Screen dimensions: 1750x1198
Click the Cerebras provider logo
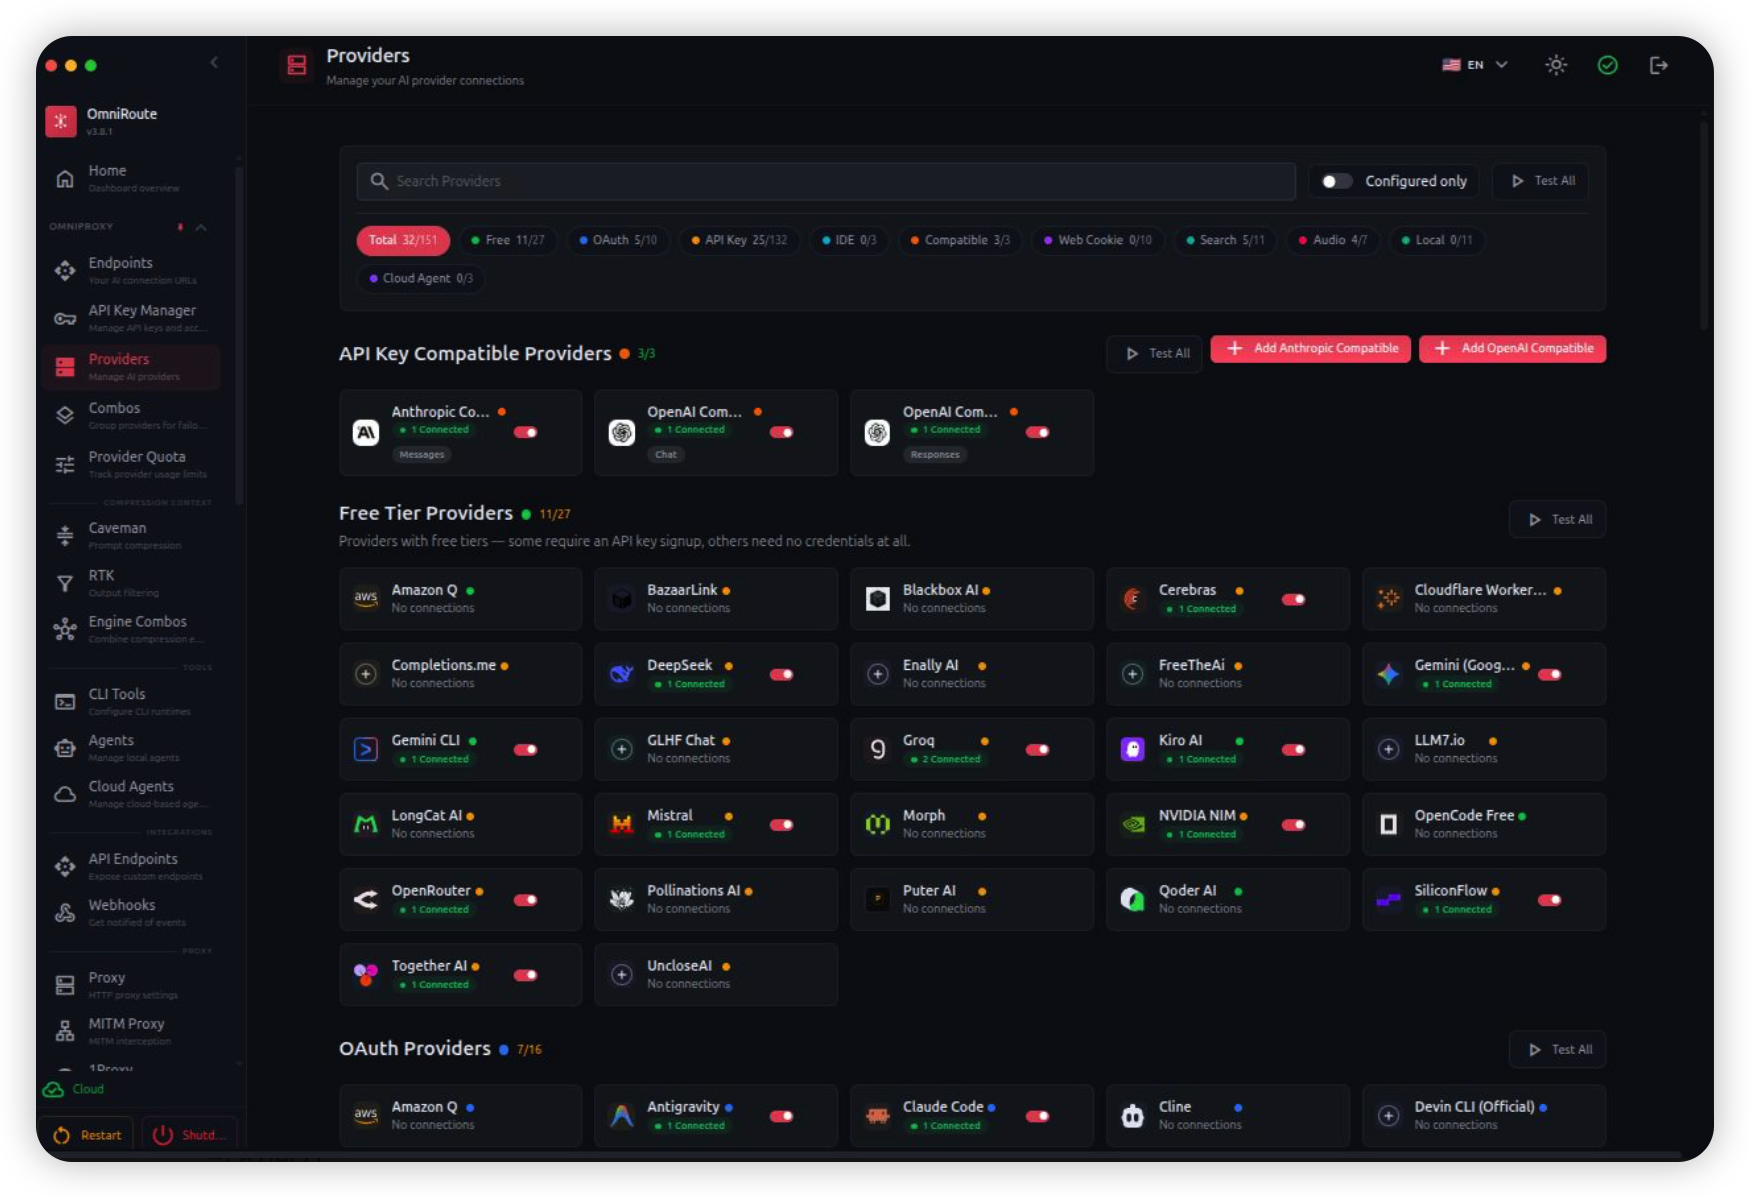tap(1133, 598)
